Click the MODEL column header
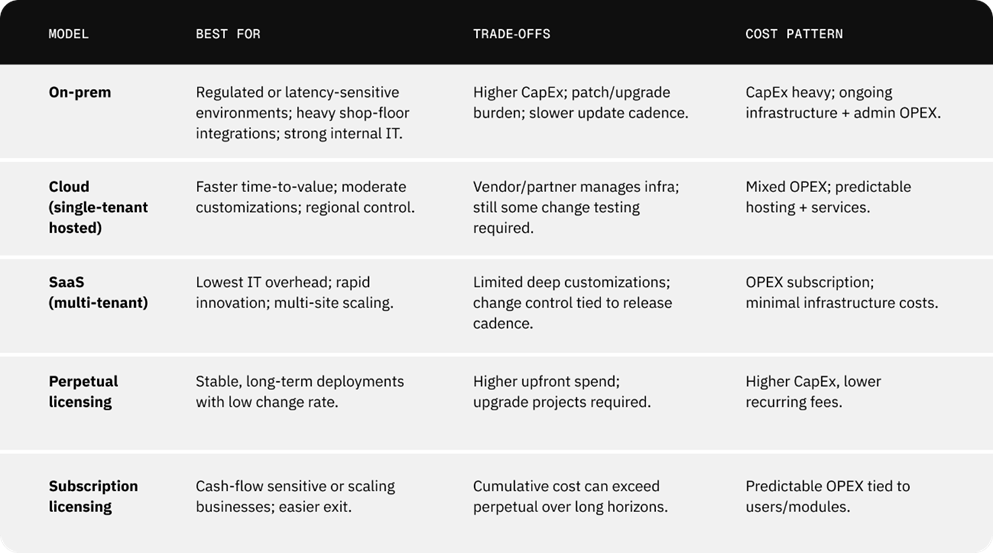 69,34
